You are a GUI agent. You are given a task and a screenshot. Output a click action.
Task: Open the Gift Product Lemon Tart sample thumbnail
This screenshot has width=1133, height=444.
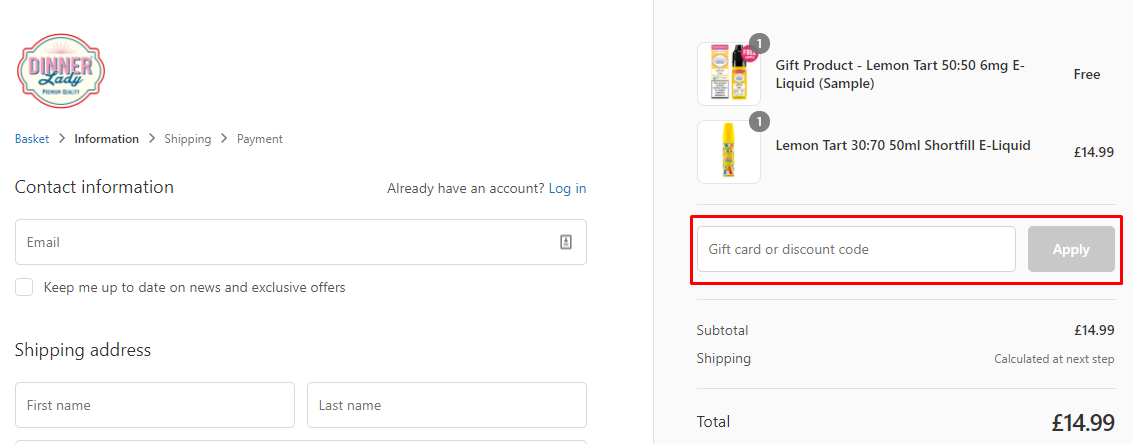[729, 74]
